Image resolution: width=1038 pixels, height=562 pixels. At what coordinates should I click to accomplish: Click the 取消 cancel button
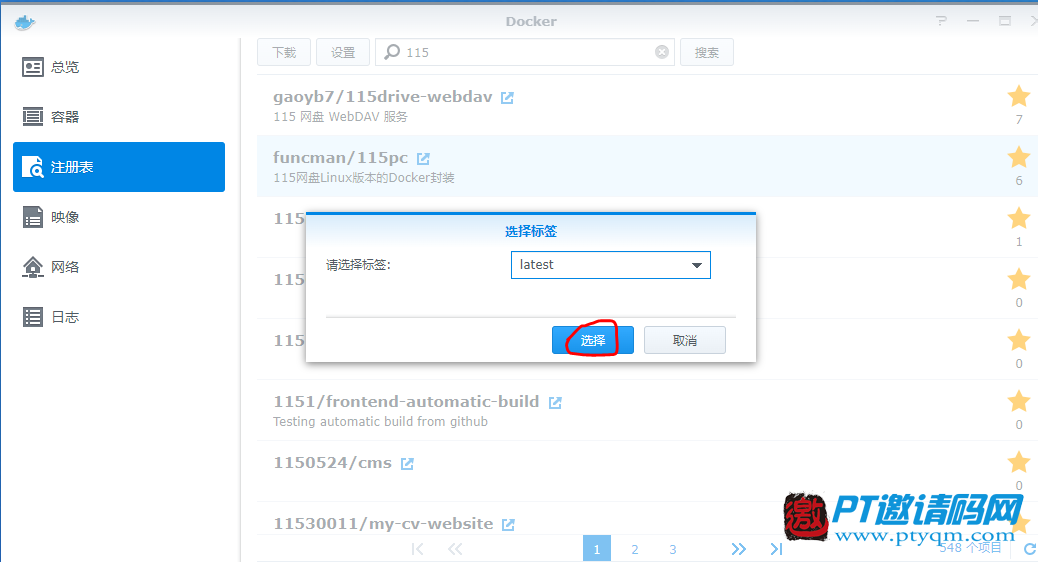(684, 340)
